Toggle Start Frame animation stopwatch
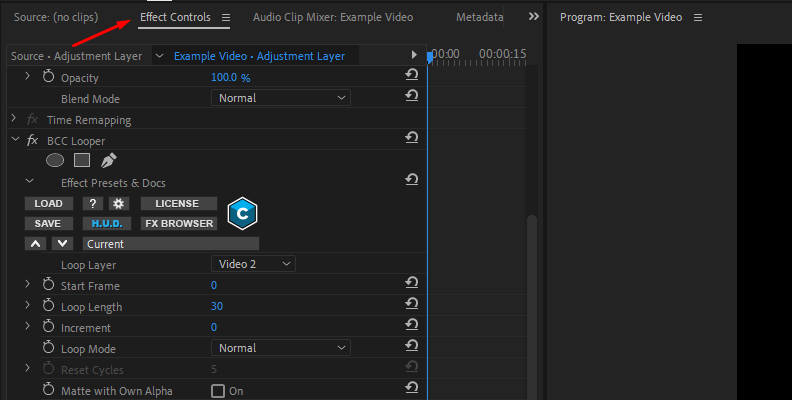 (48, 285)
